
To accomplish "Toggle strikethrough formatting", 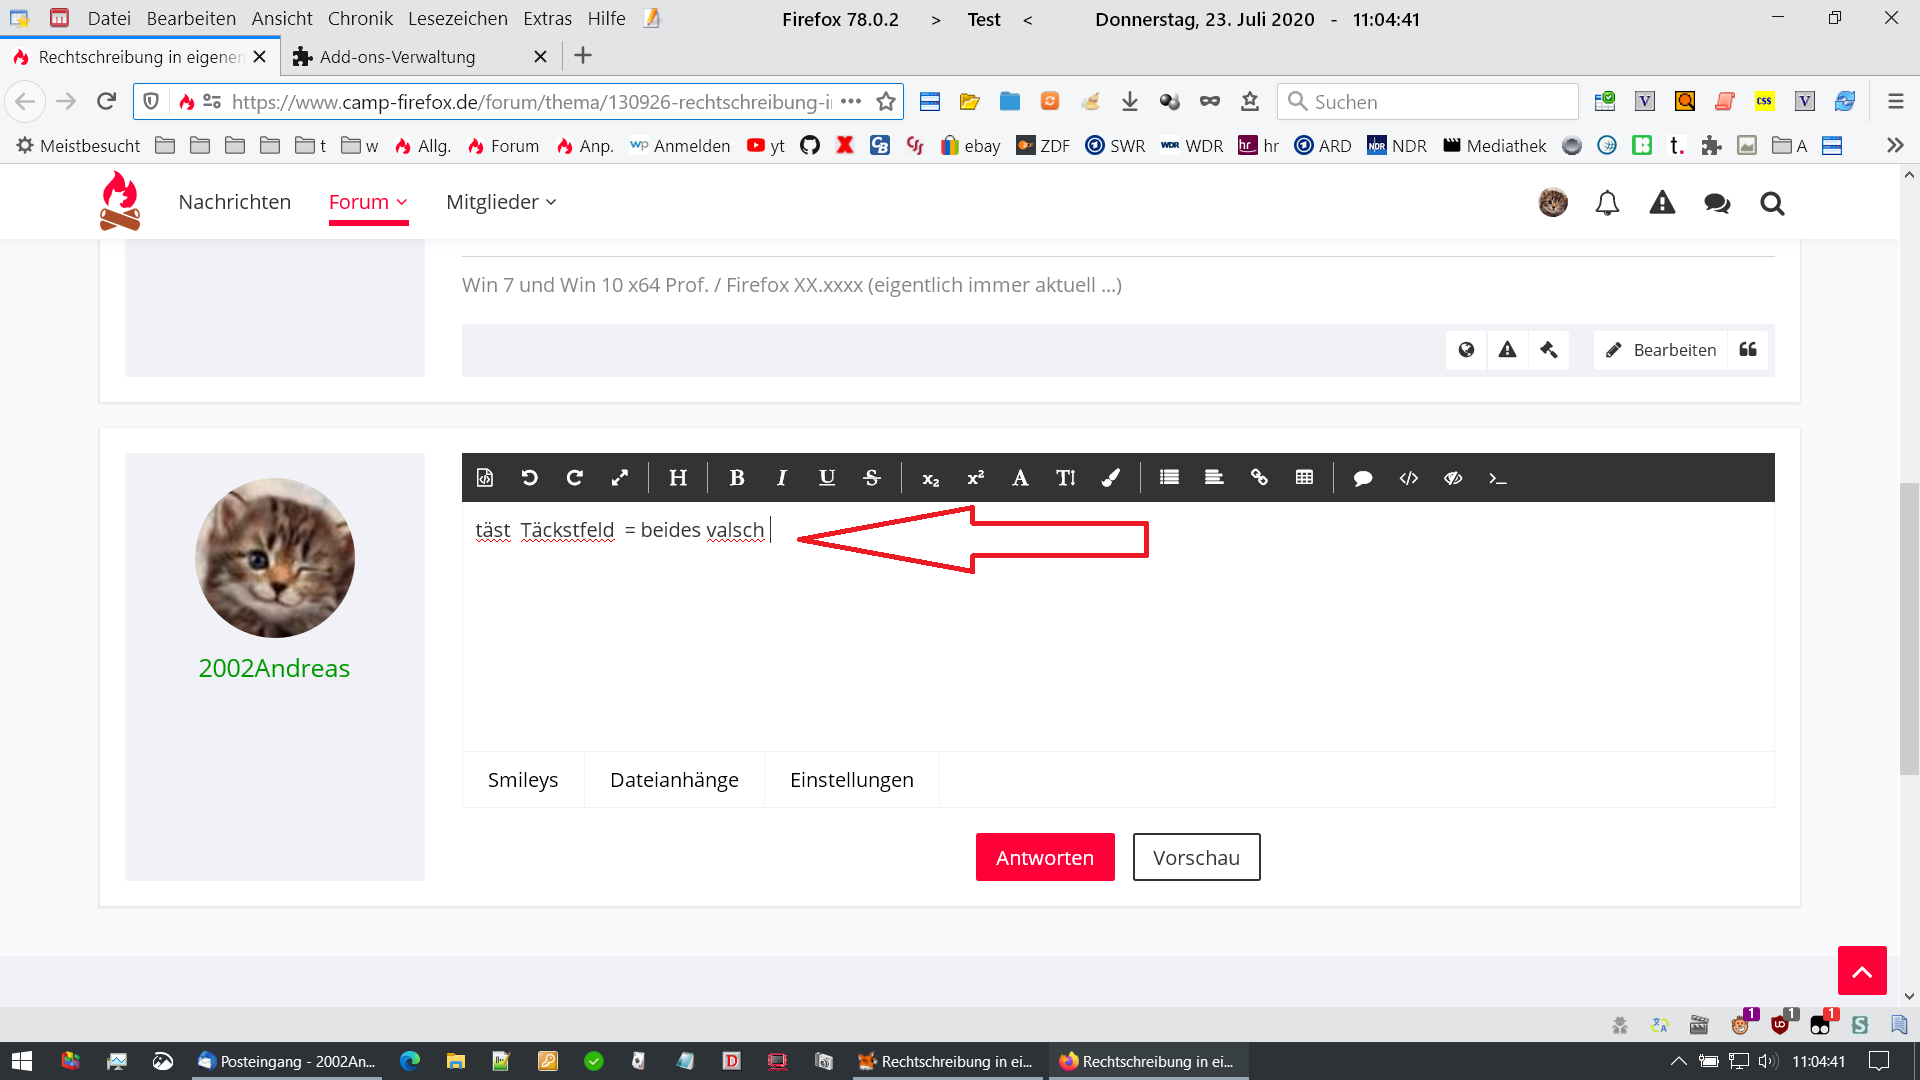I will tap(871, 478).
